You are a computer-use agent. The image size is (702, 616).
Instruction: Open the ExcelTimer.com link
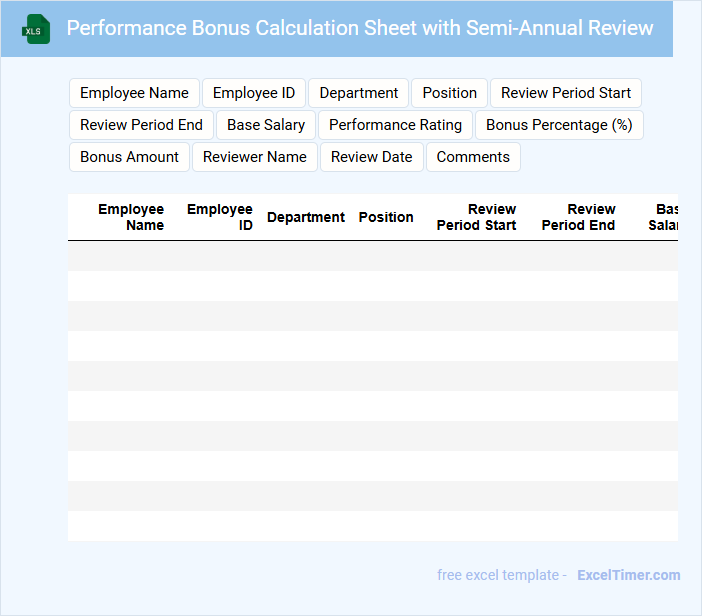pos(628,575)
